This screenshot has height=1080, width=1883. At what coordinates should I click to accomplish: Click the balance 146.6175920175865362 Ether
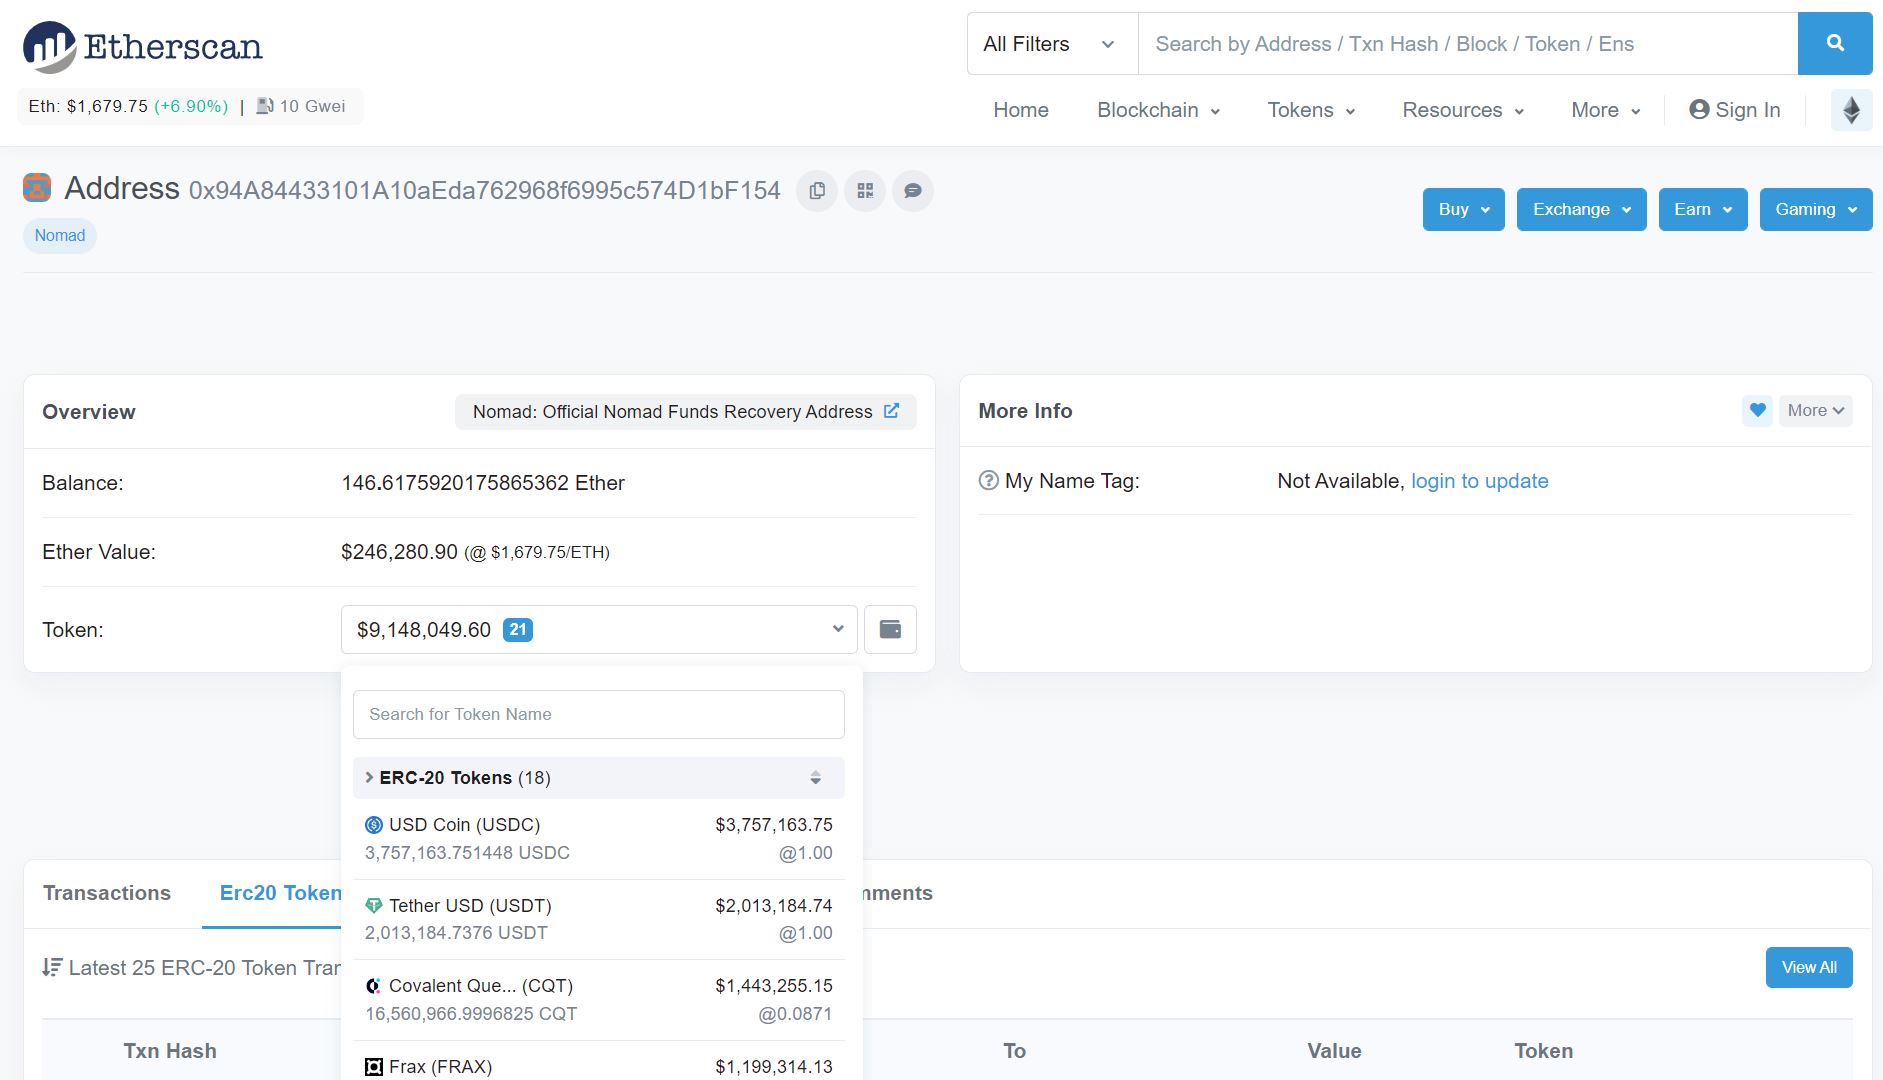(x=483, y=483)
